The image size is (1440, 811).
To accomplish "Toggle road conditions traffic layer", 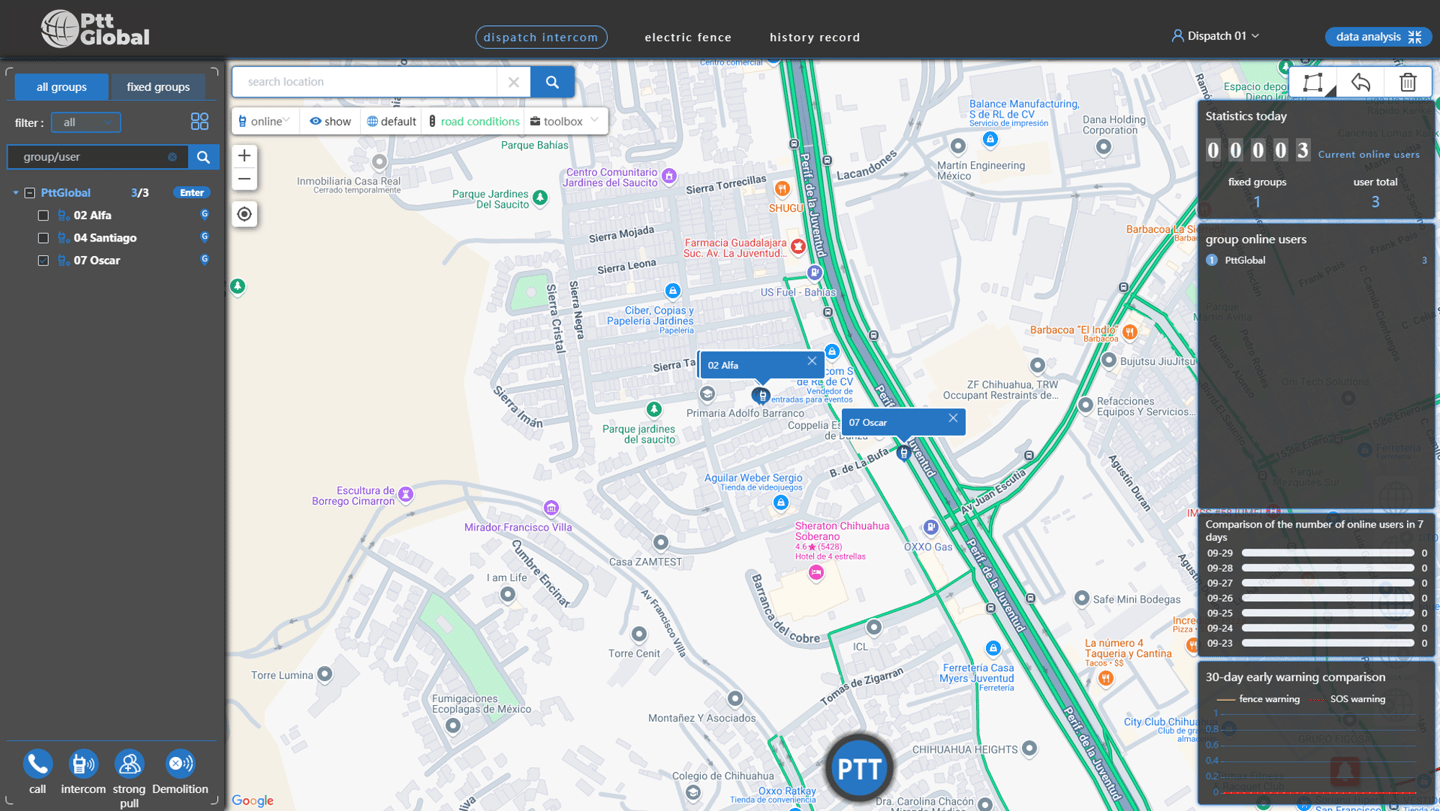I will pos(473,121).
